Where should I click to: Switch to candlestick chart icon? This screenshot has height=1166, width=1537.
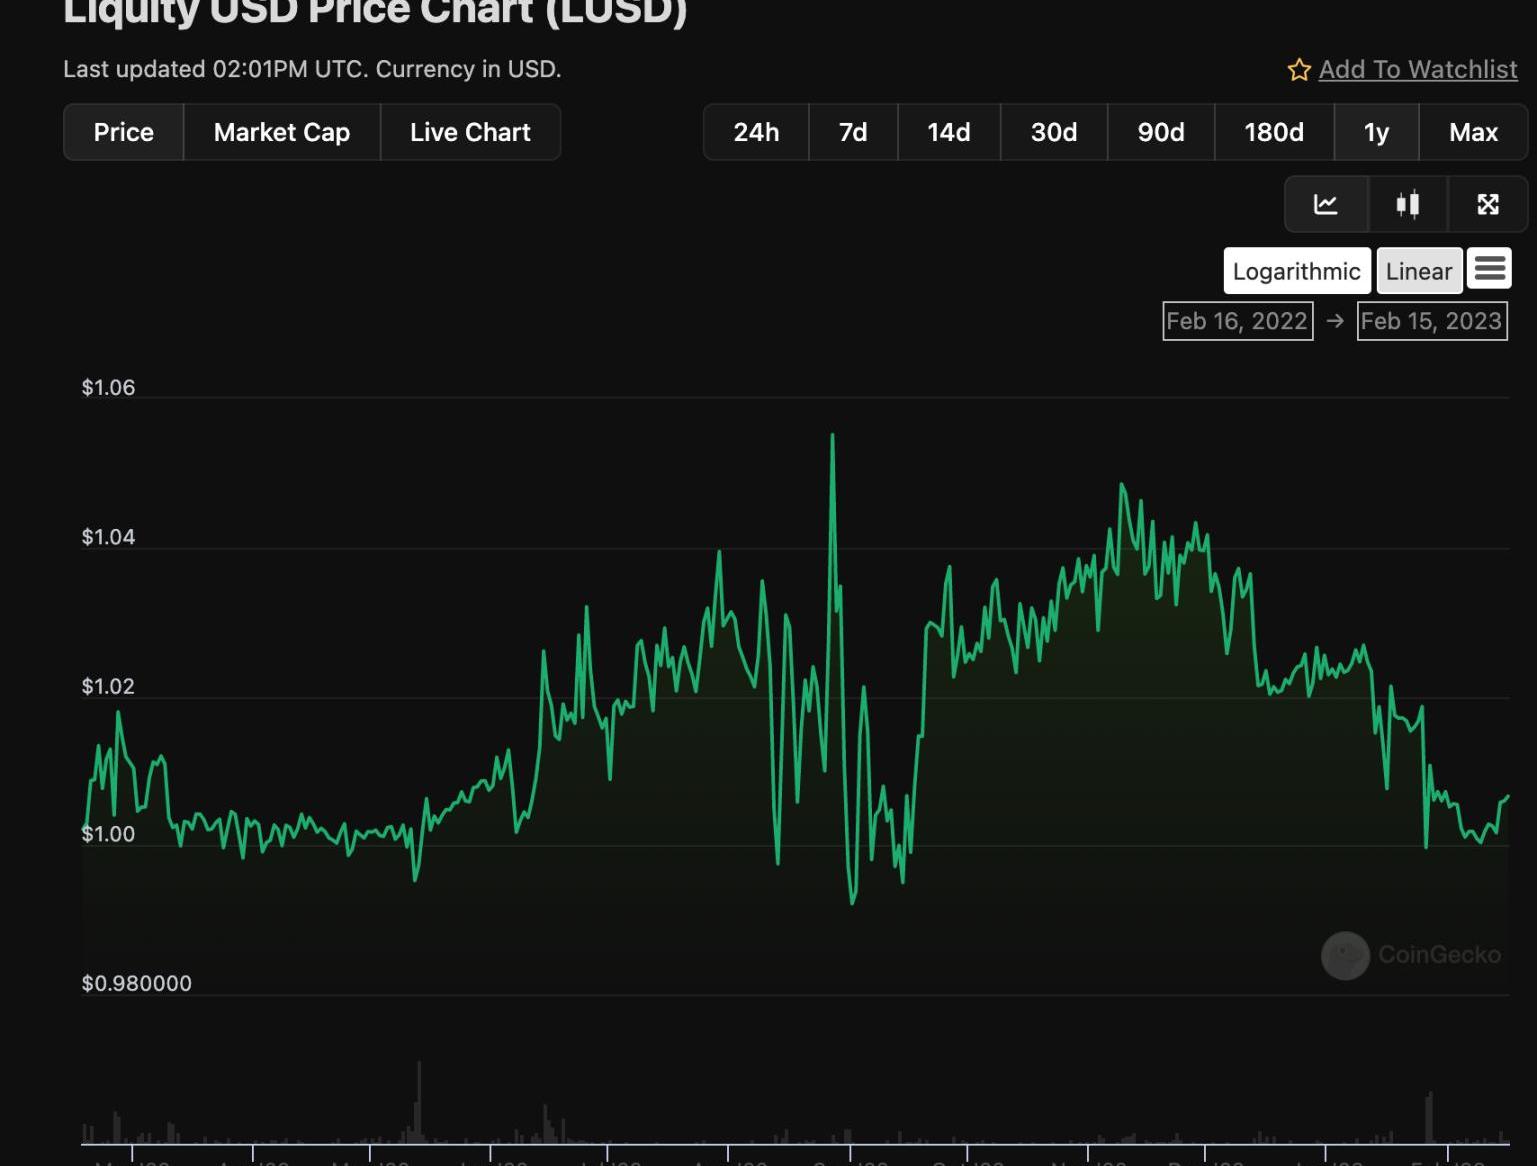click(1407, 204)
